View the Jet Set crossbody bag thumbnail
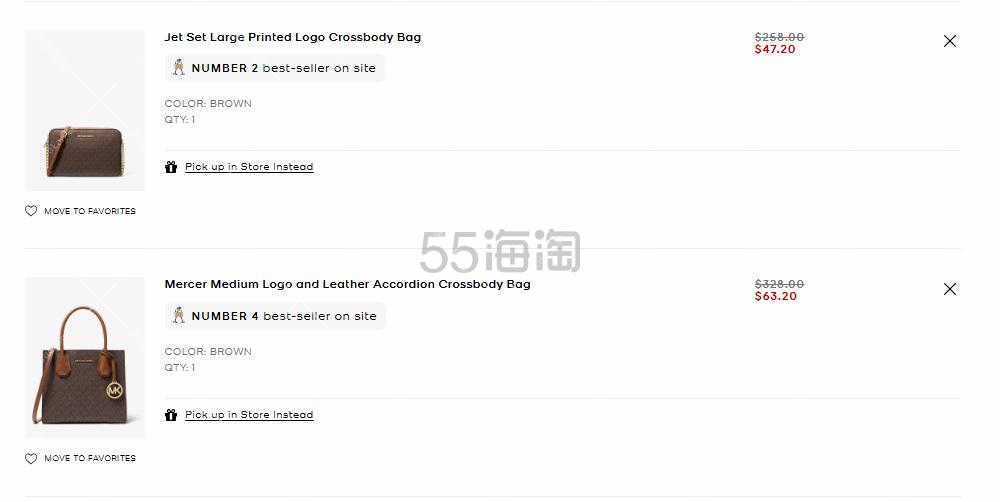This screenshot has height=502, width=1000. pyautogui.click(x=85, y=110)
